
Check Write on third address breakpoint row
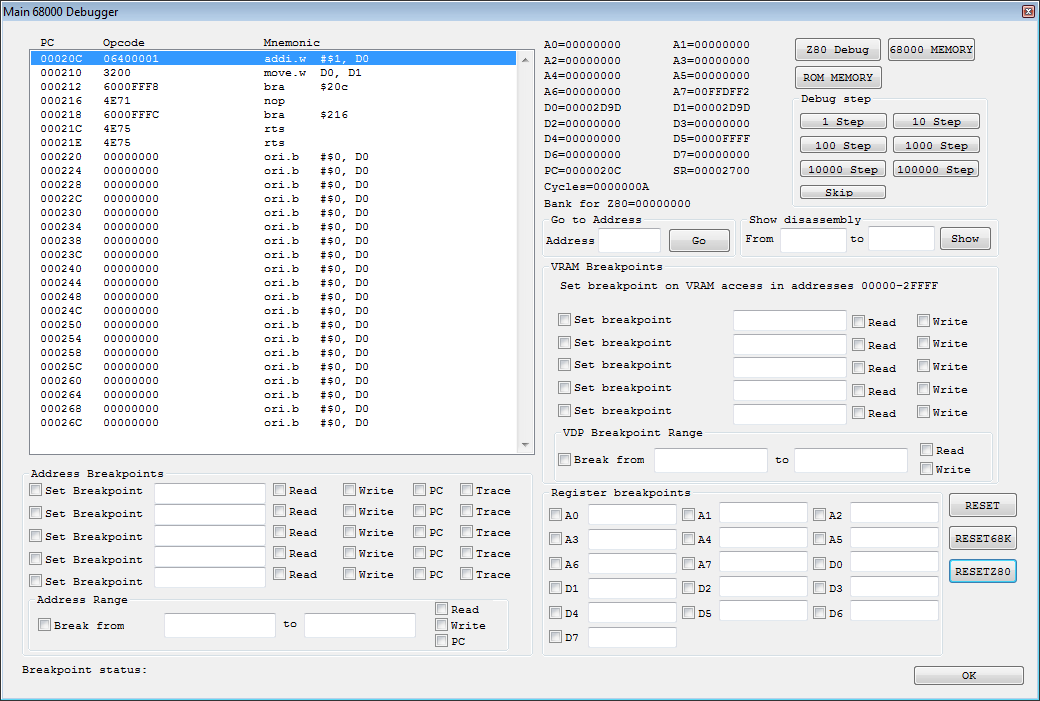[350, 532]
